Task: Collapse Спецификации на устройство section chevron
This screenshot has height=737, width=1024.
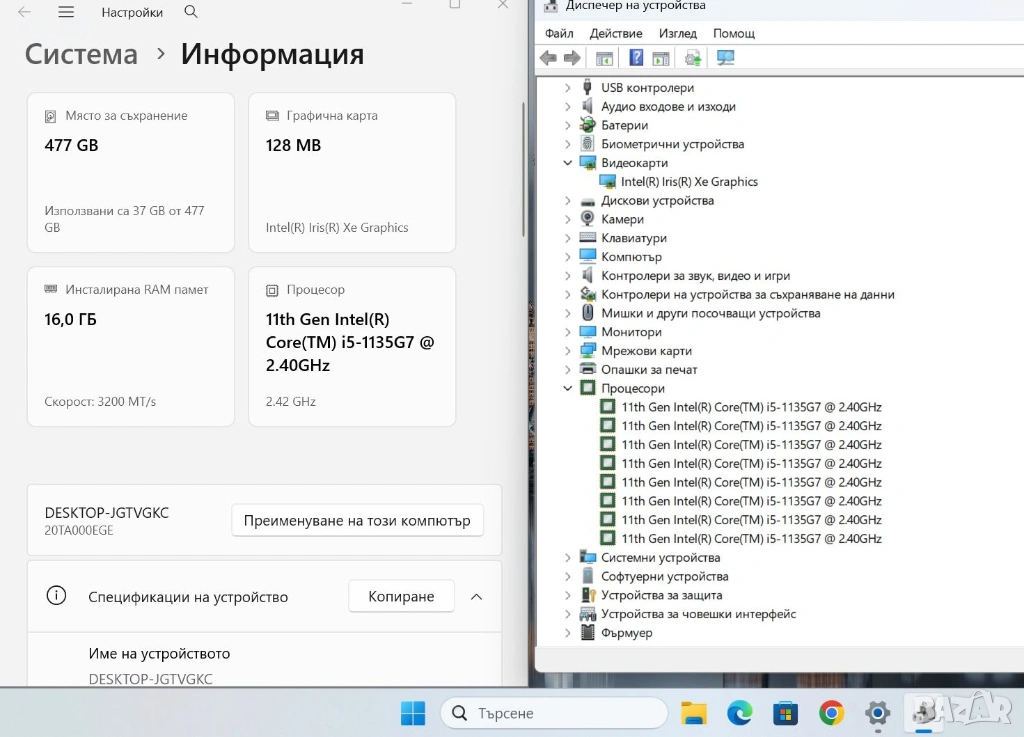Action: [x=476, y=597]
